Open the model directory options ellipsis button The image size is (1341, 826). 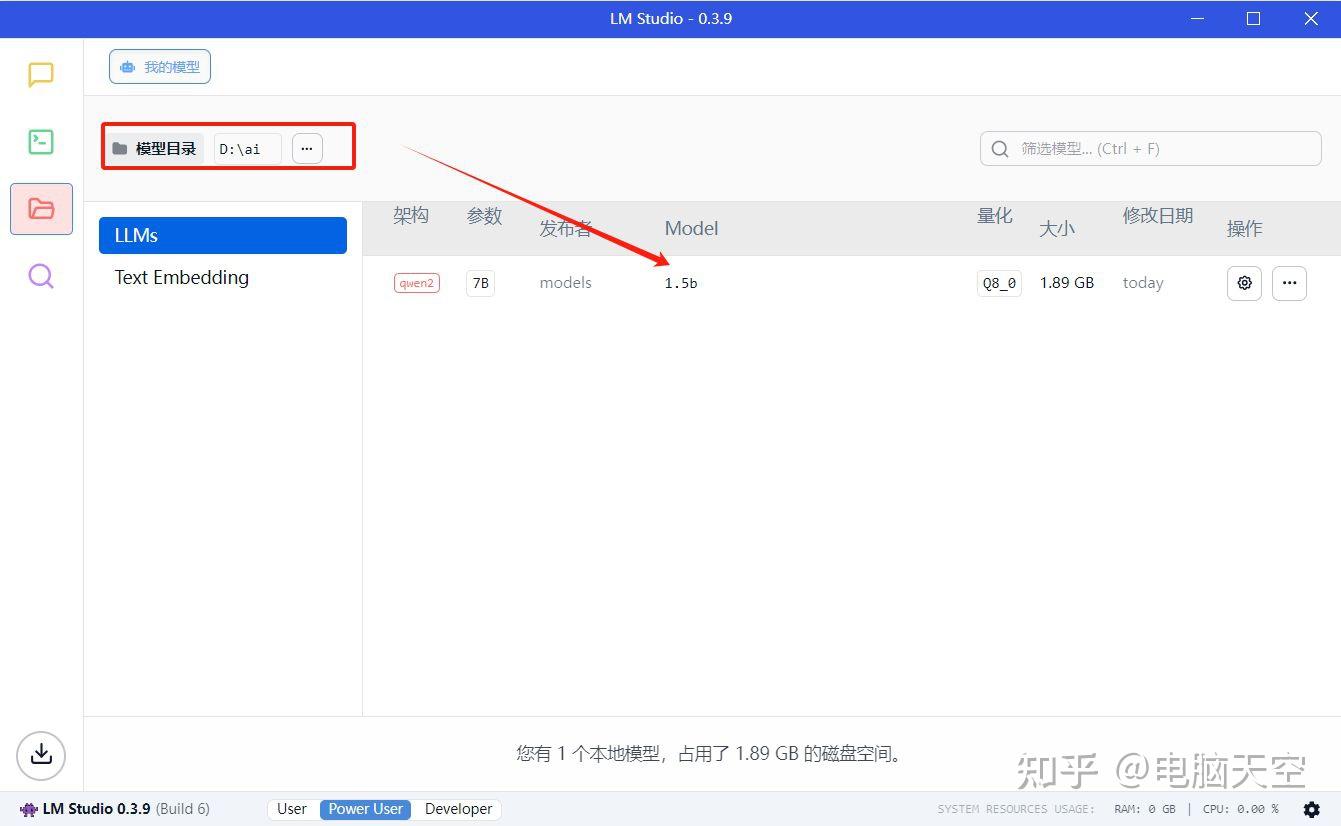pos(307,149)
